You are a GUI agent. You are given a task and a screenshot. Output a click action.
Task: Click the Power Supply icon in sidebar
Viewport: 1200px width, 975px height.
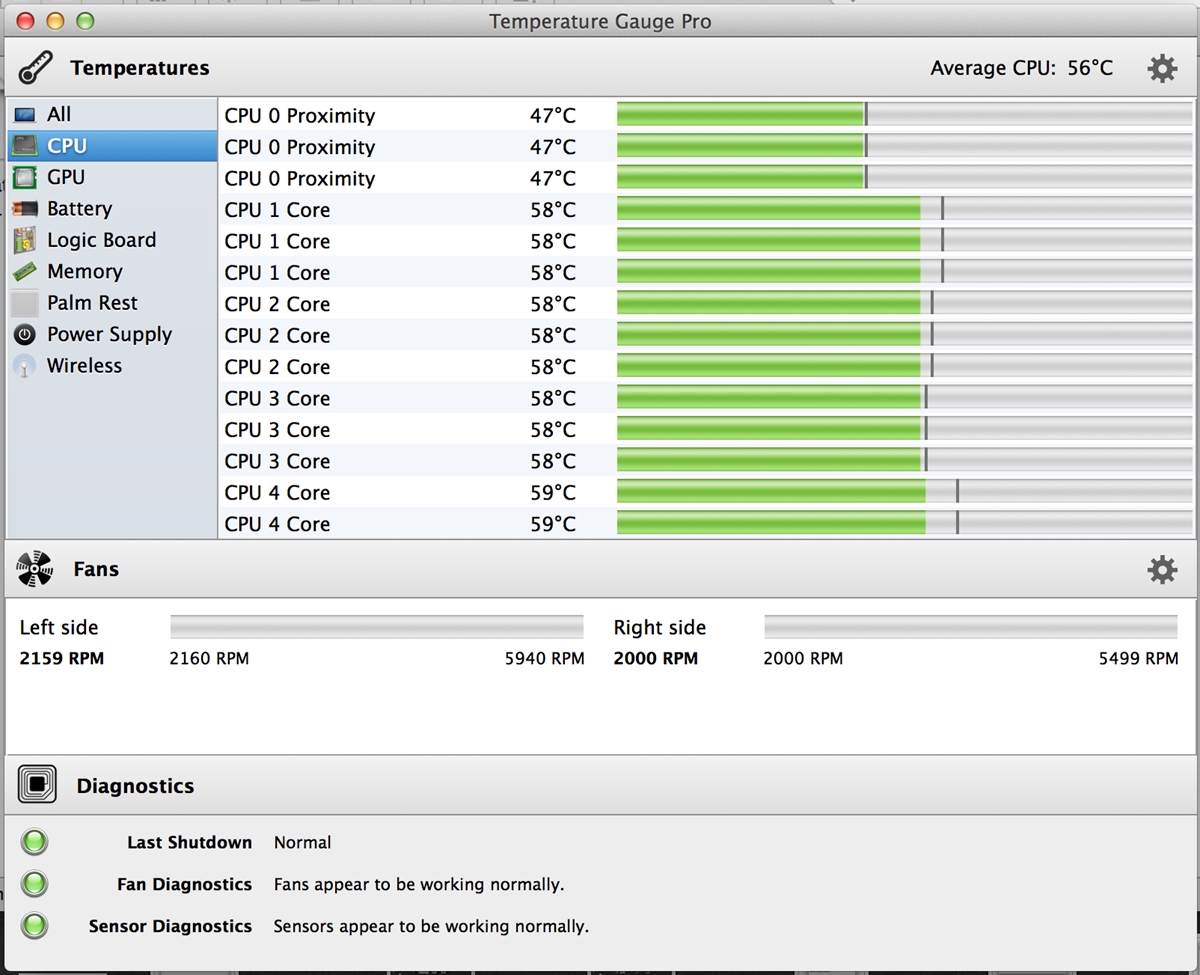click(x=25, y=335)
